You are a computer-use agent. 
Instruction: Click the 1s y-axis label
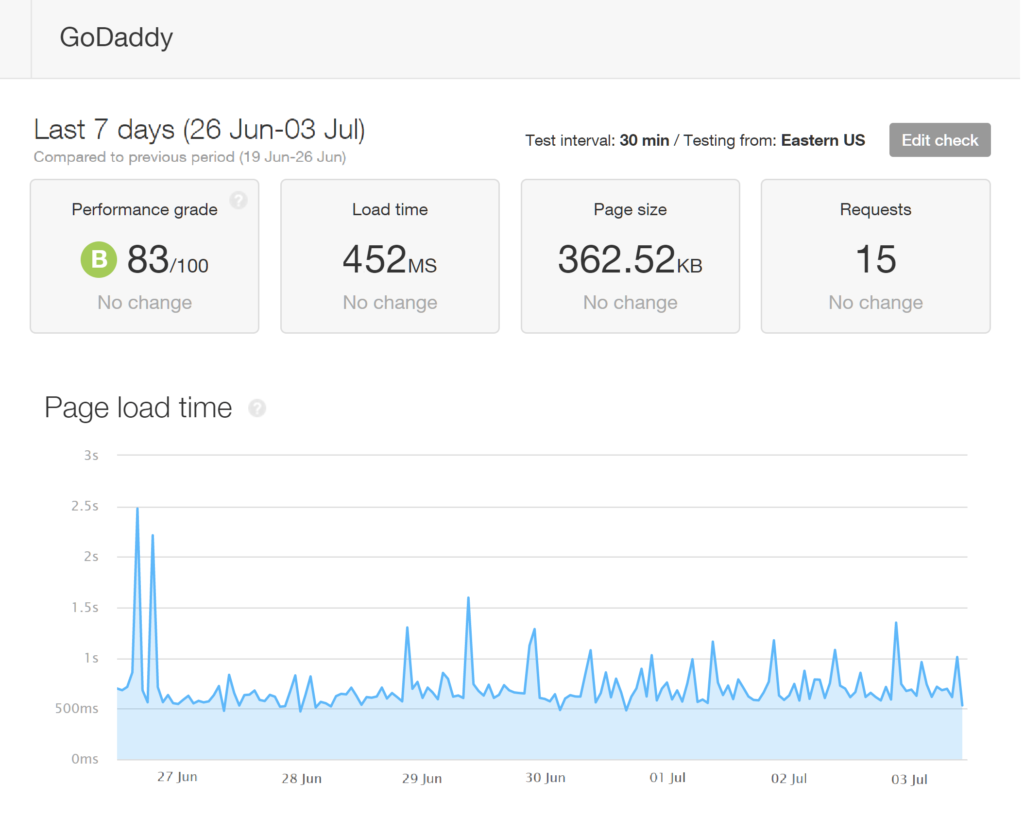[91, 658]
